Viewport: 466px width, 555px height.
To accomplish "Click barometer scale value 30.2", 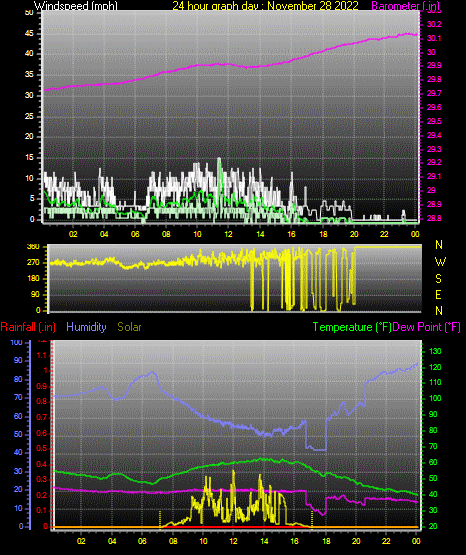I will (x=434, y=24).
